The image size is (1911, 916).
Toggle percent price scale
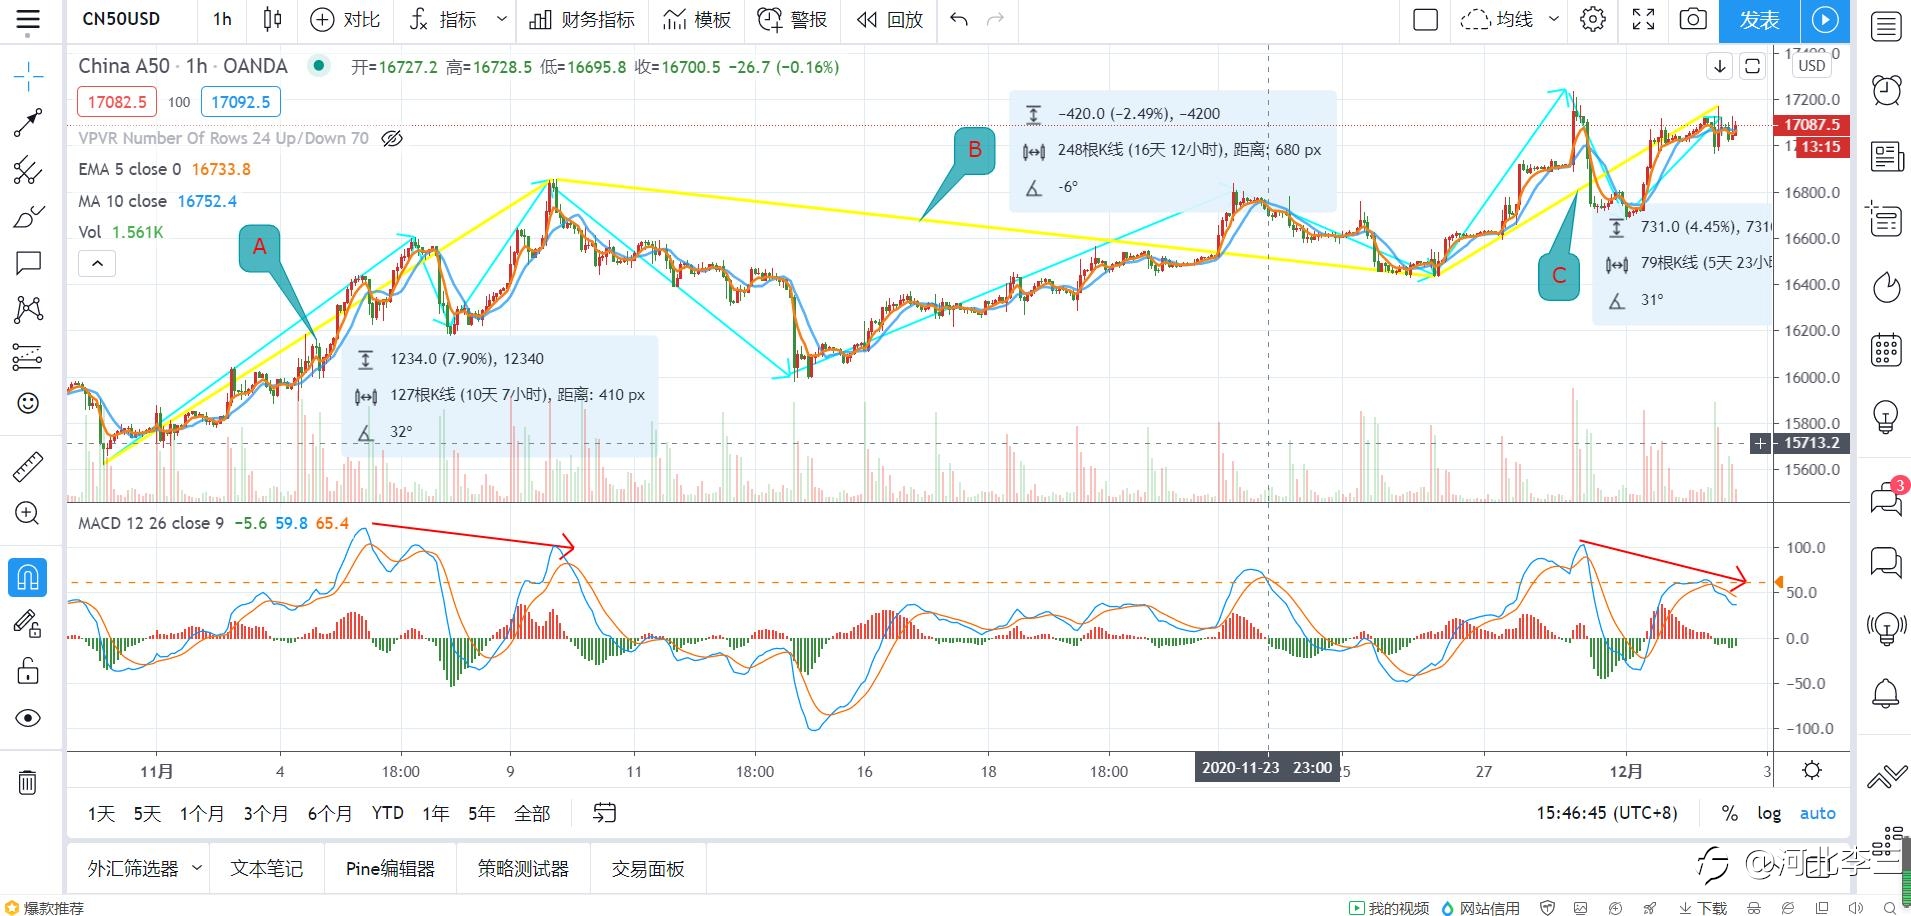tap(1729, 813)
